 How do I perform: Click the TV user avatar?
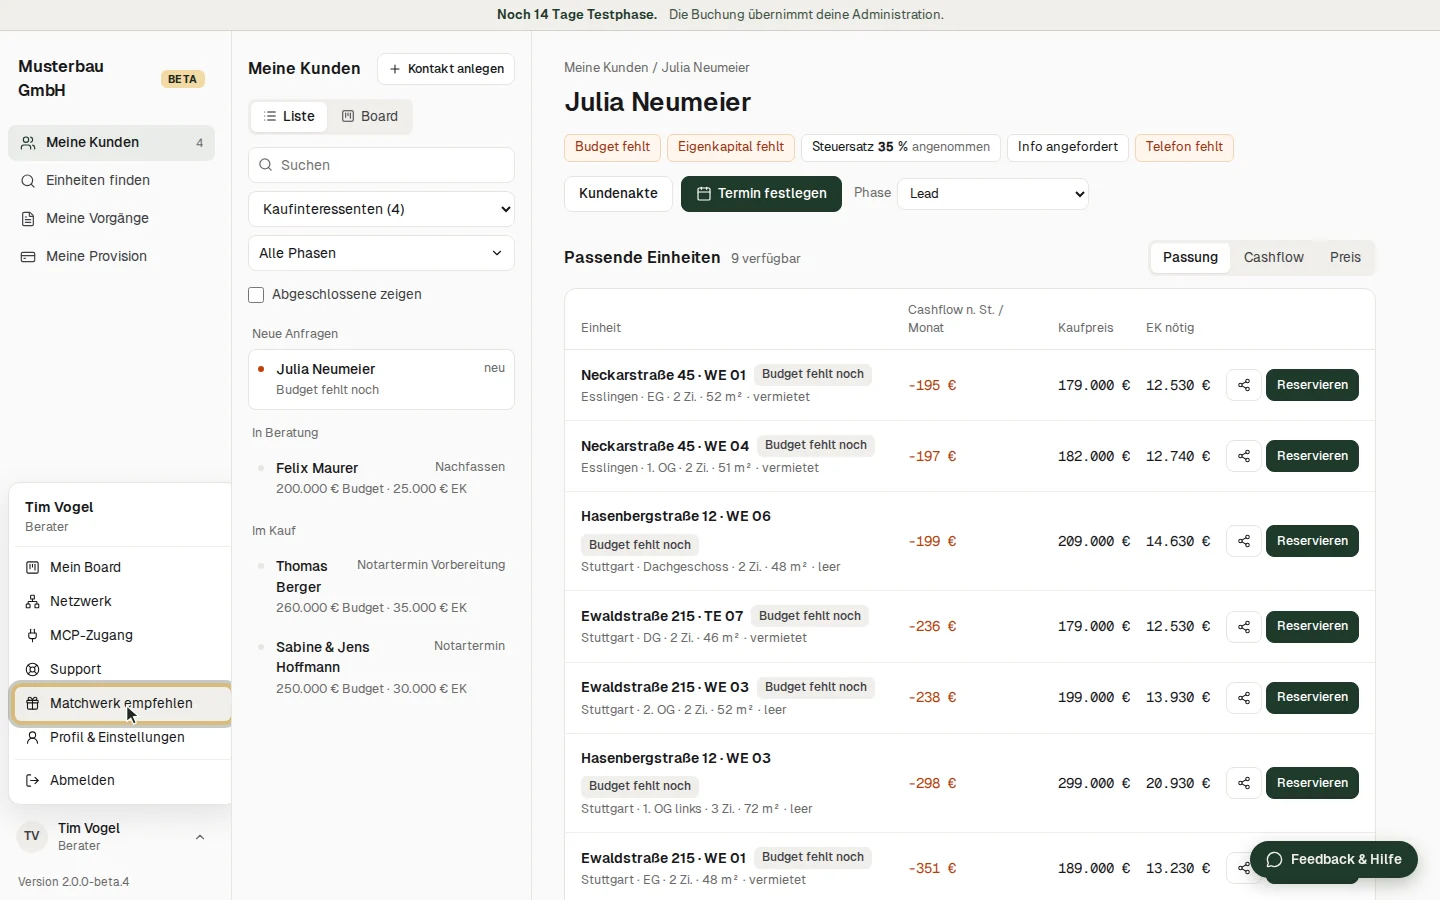click(32, 836)
